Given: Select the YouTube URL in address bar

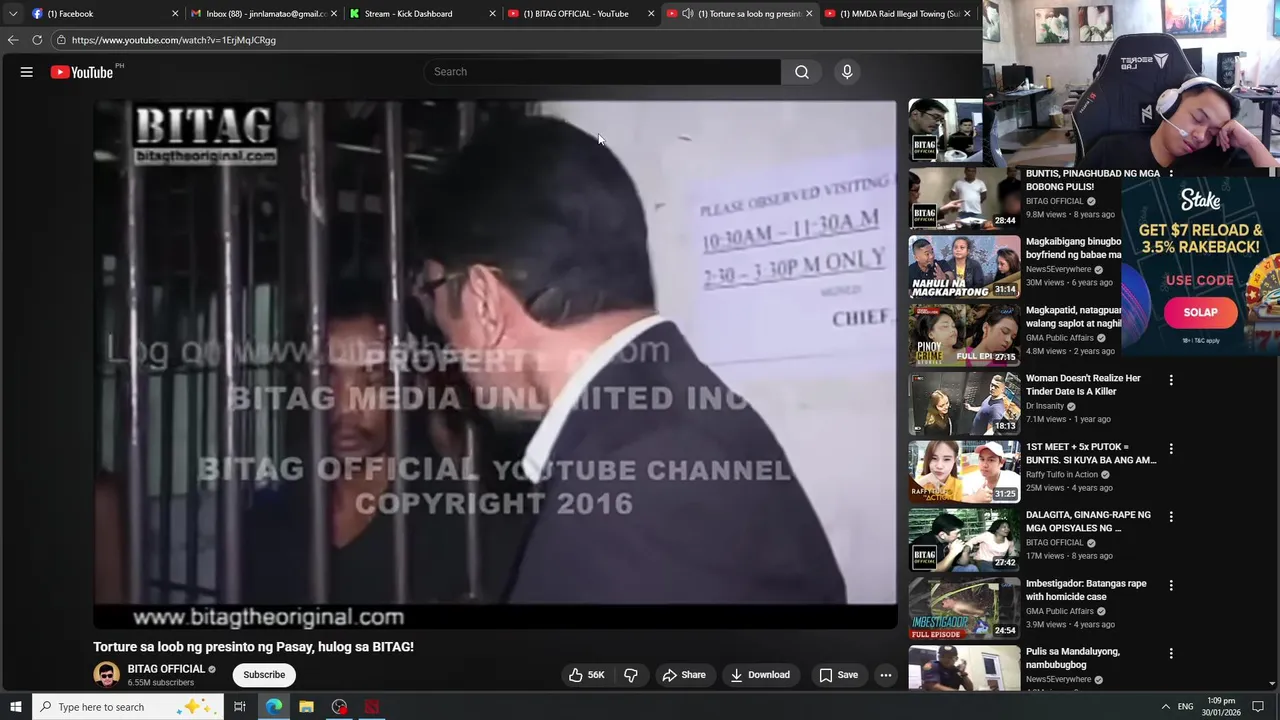Looking at the screenshot, I should (174, 40).
